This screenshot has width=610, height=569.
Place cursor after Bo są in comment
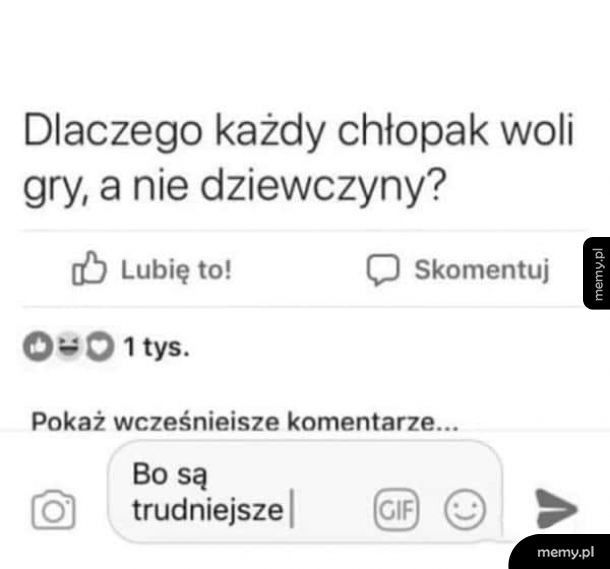pos(208,474)
